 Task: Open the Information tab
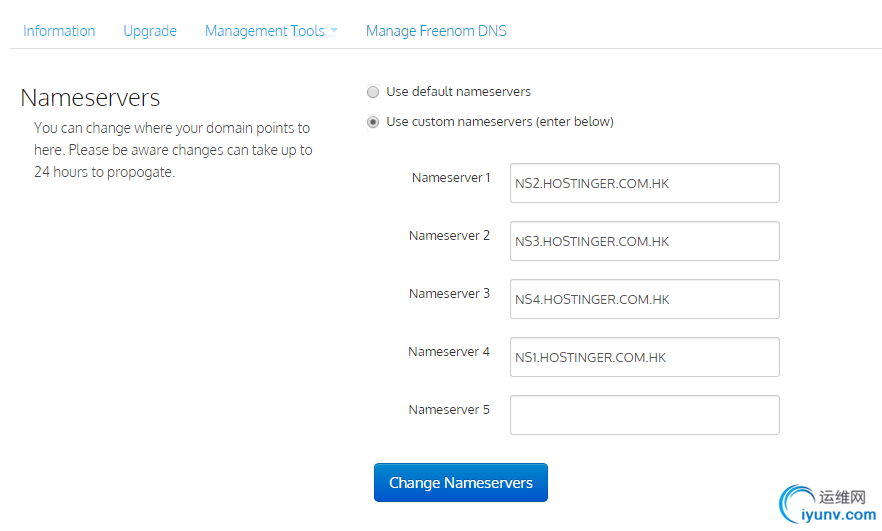coord(59,31)
